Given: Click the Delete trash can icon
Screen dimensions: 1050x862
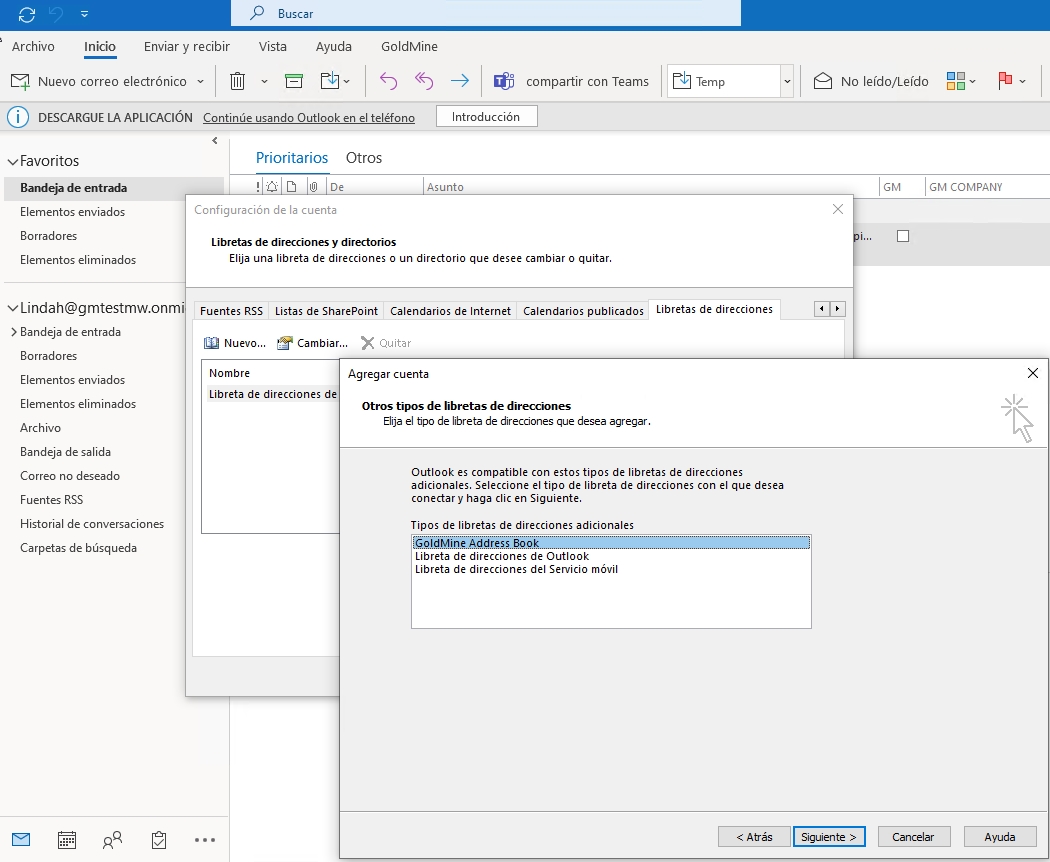Looking at the screenshot, I should [237, 81].
